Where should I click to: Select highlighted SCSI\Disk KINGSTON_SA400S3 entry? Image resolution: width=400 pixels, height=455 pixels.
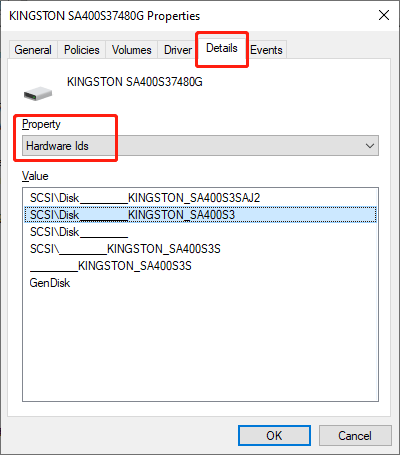[200, 215]
